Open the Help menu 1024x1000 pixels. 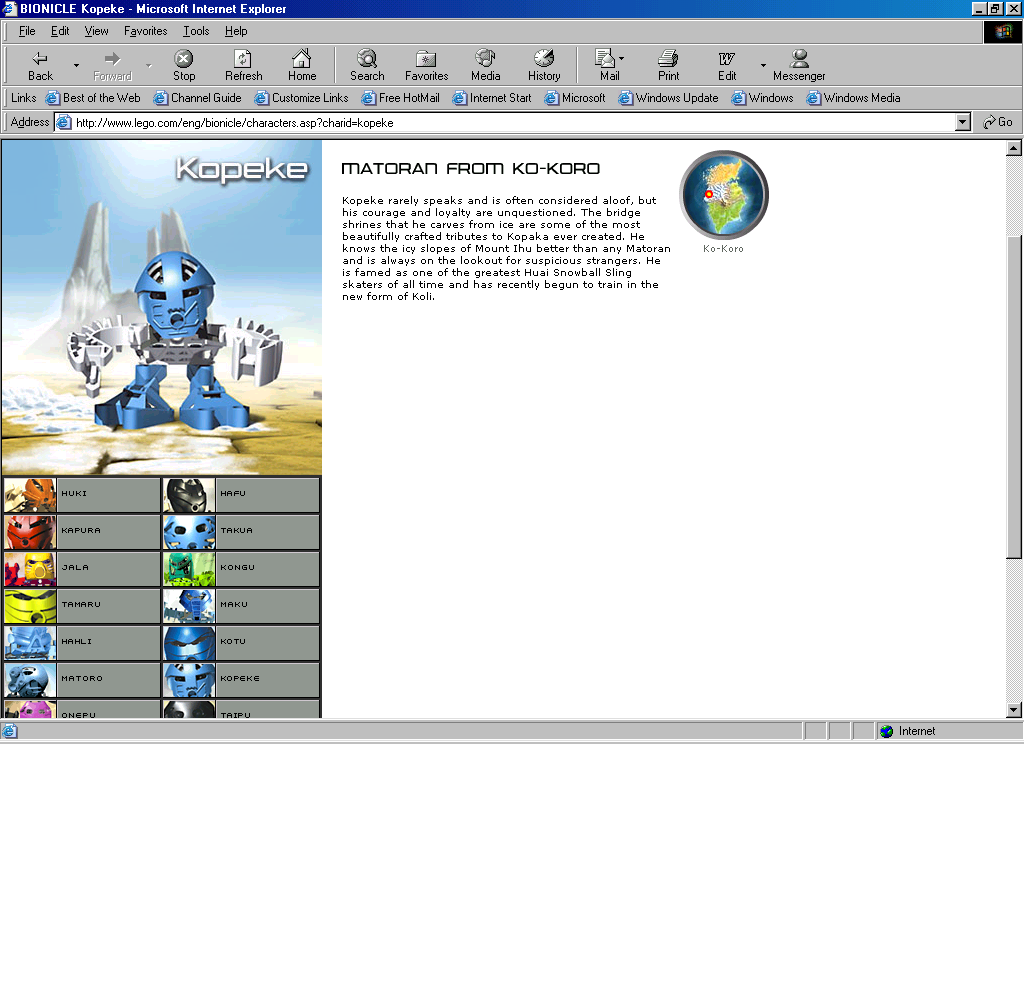236,31
